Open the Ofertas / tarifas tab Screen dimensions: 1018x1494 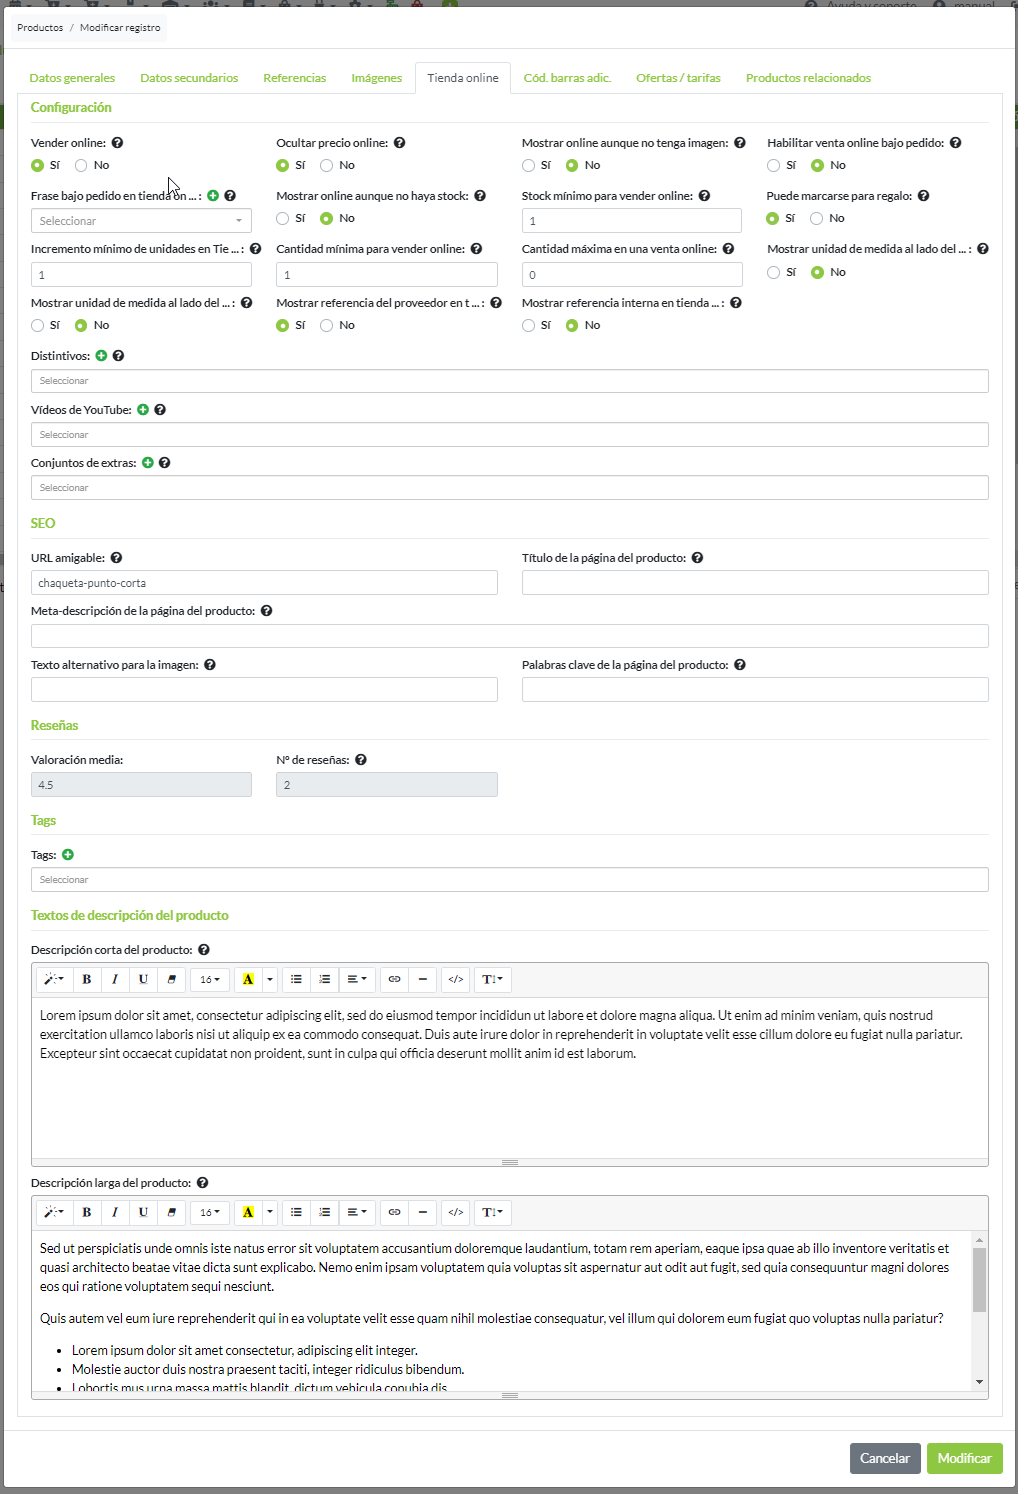(678, 78)
